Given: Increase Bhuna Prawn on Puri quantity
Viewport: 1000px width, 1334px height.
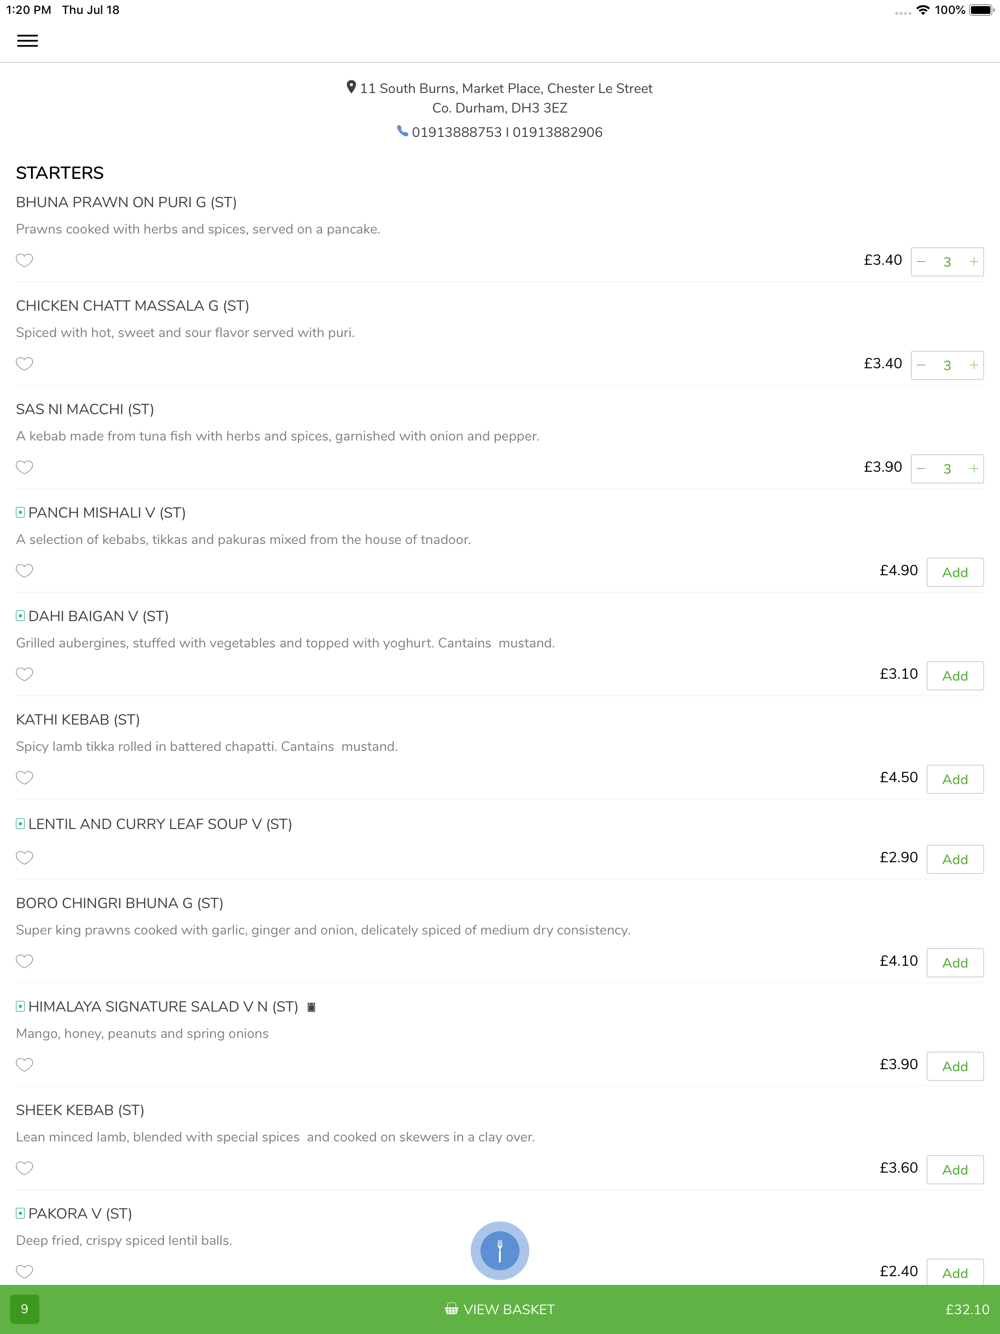Looking at the screenshot, I should coord(973,262).
